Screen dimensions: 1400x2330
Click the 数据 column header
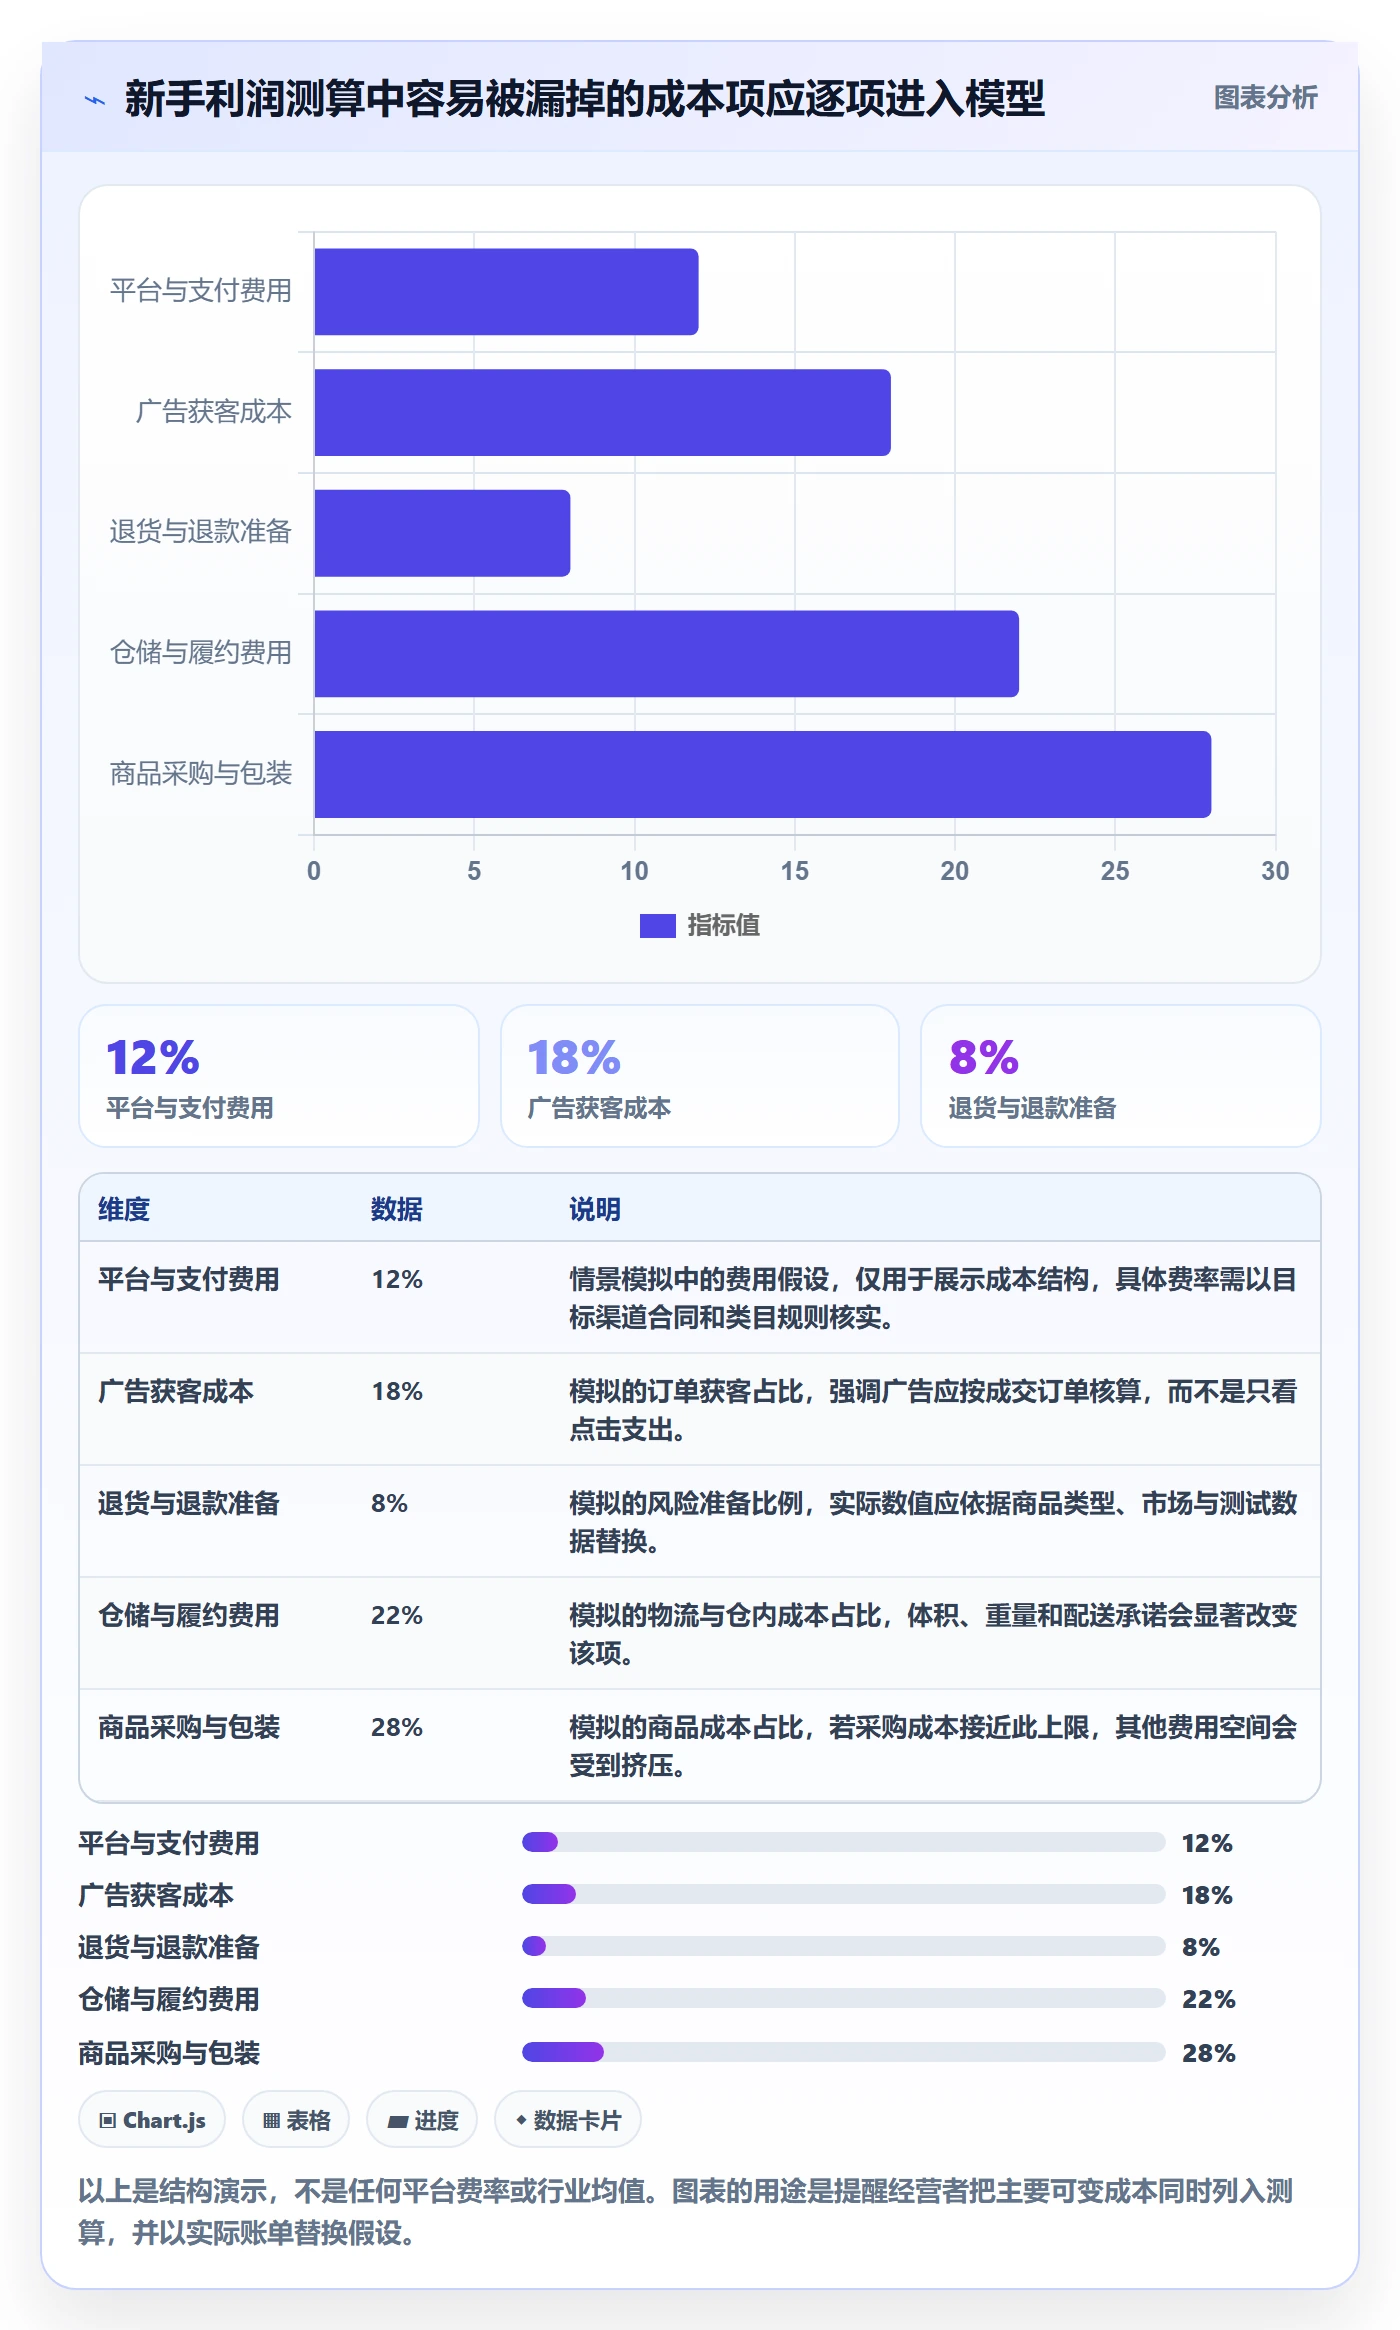(397, 1209)
